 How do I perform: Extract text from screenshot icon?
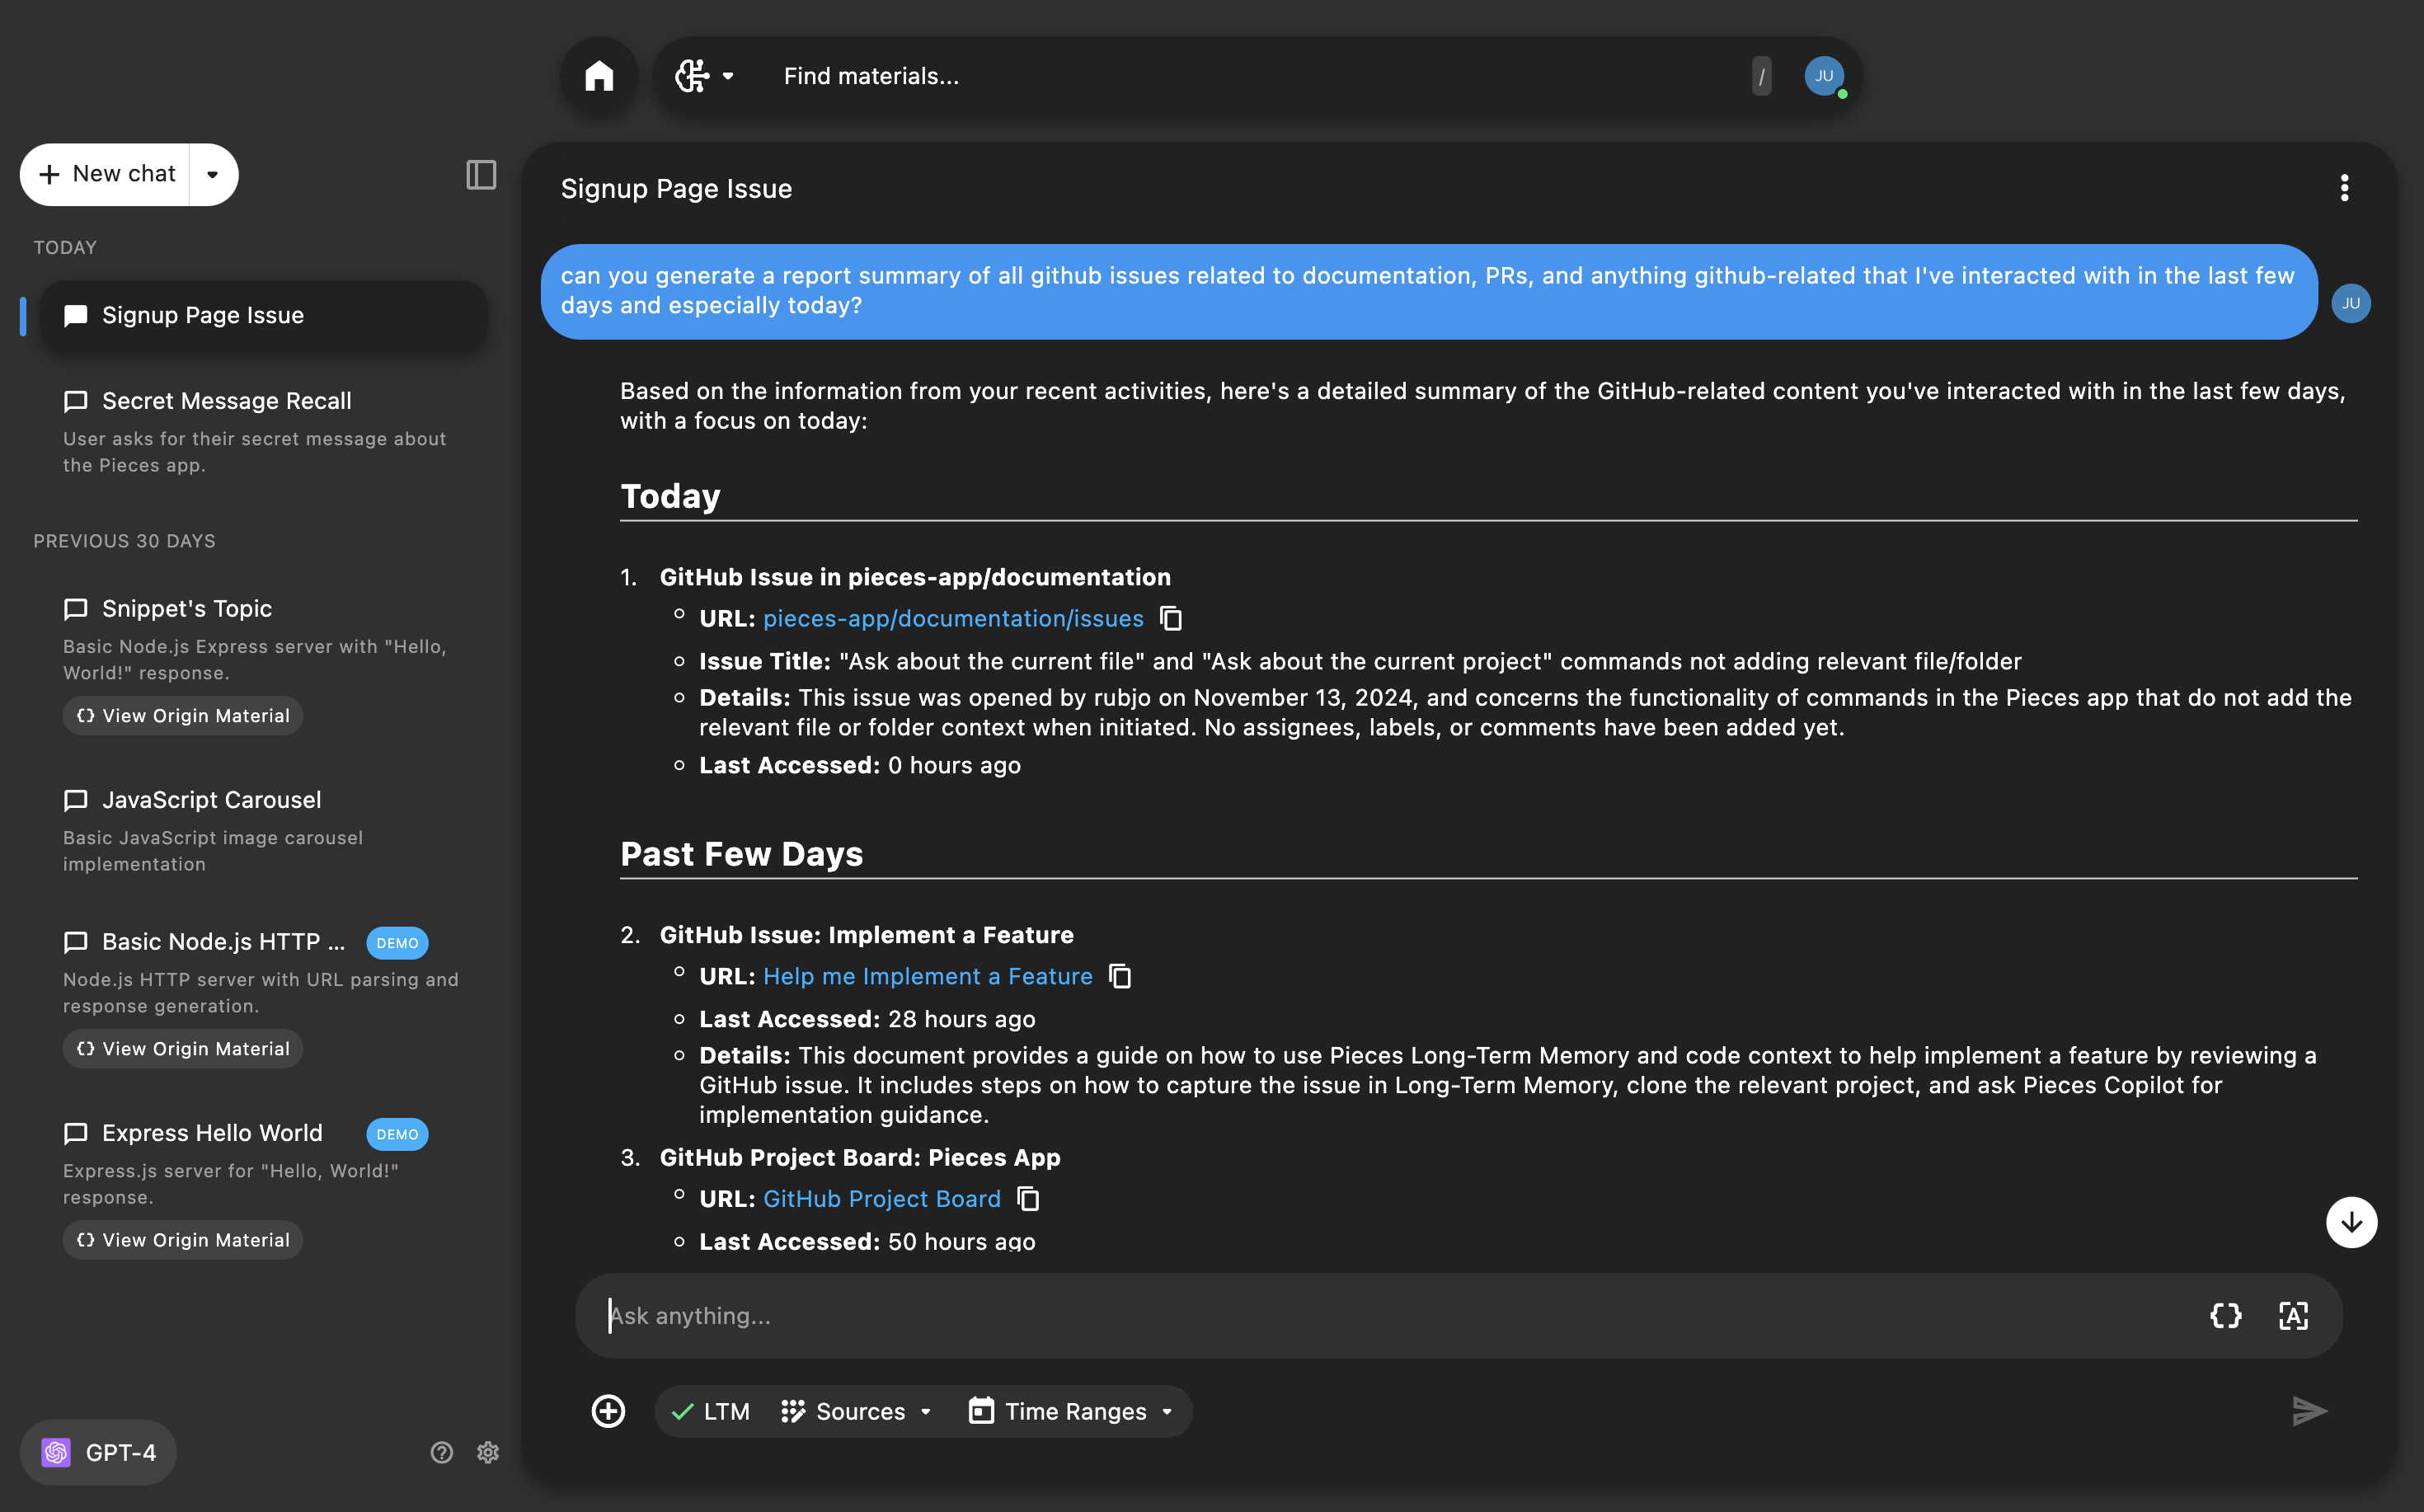[2294, 1316]
